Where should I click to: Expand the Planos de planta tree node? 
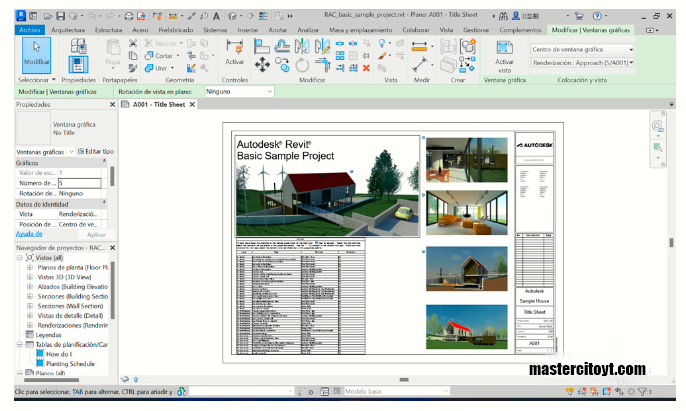coord(30,267)
